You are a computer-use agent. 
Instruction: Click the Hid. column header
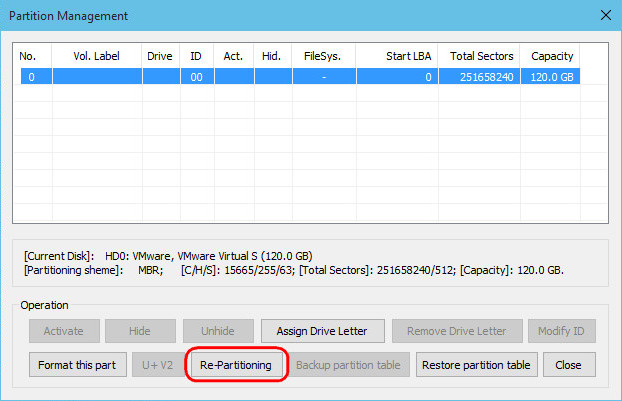click(x=272, y=56)
